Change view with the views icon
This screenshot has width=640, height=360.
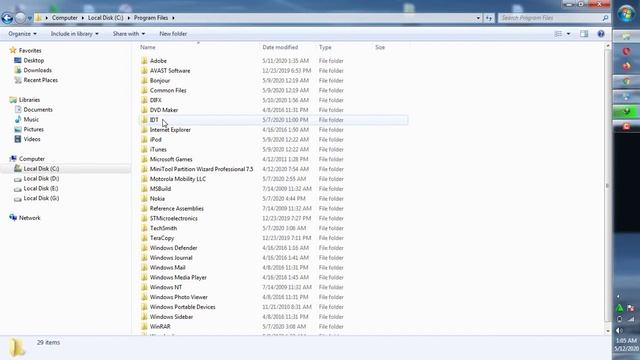[x=558, y=34]
